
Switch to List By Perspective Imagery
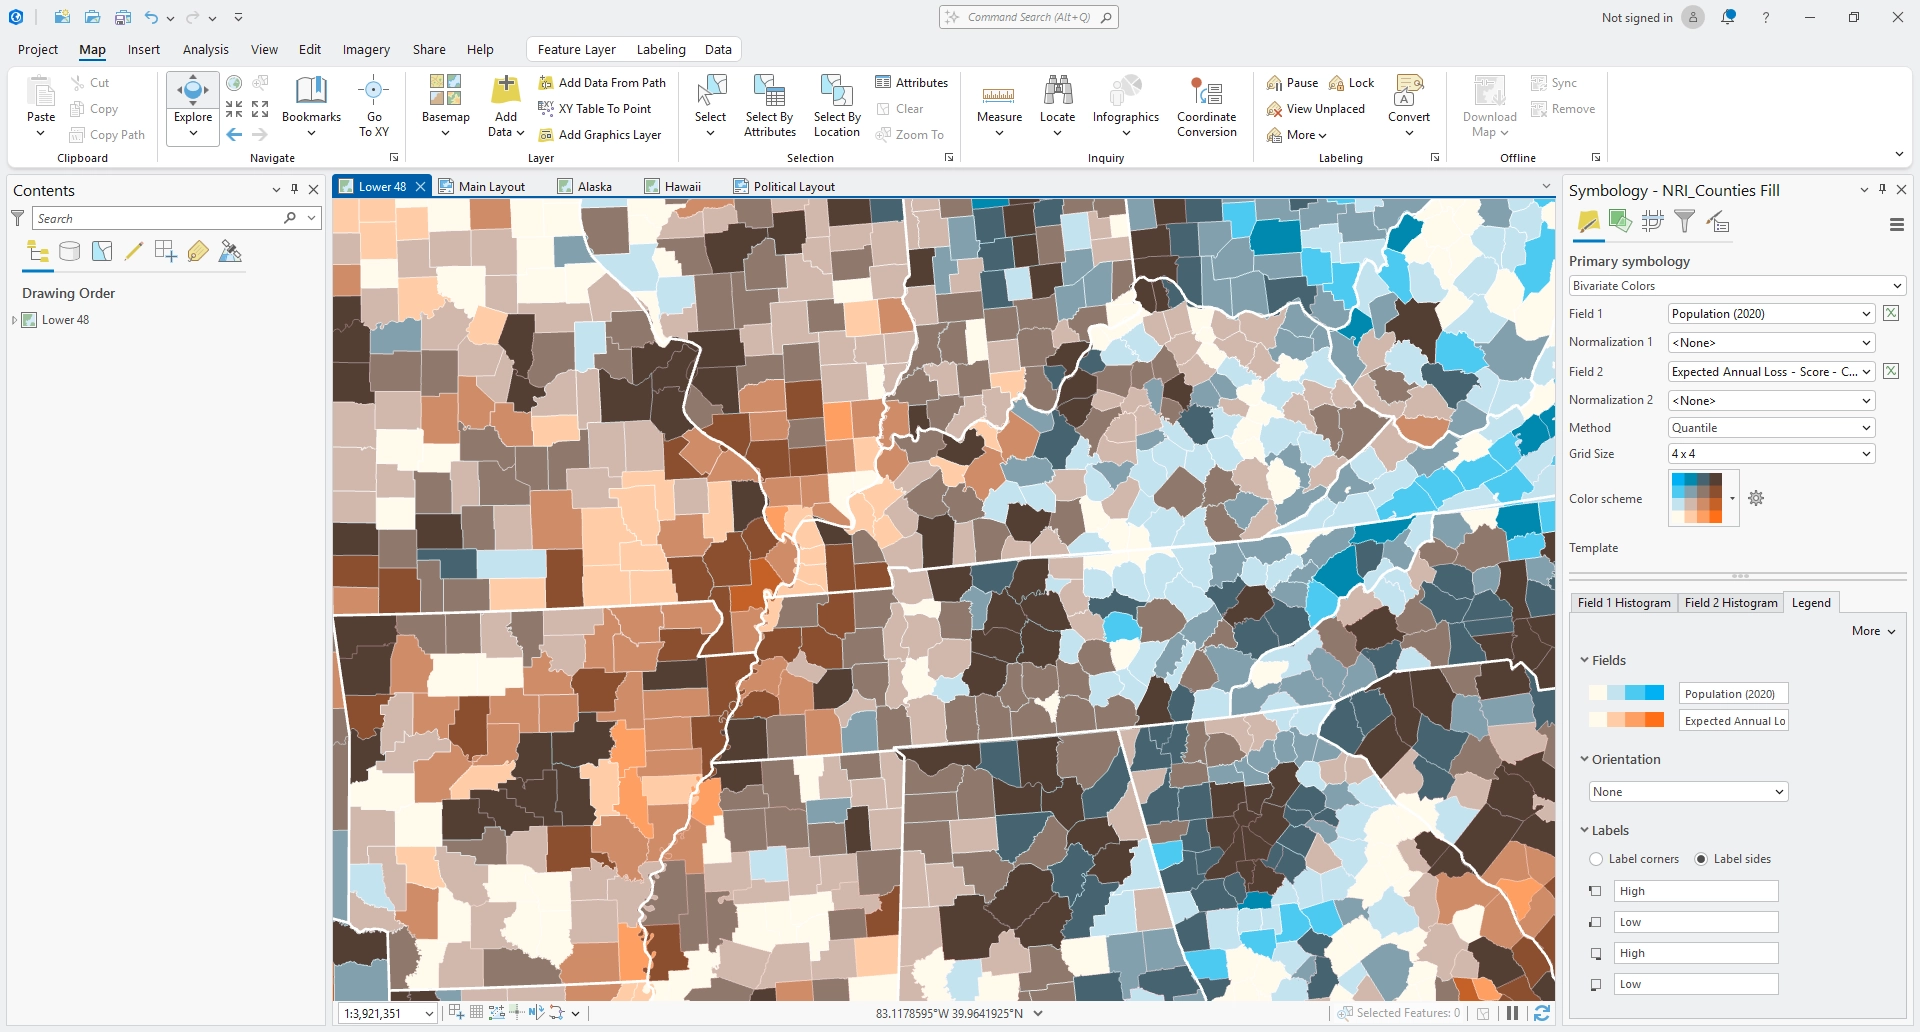(230, 252)
